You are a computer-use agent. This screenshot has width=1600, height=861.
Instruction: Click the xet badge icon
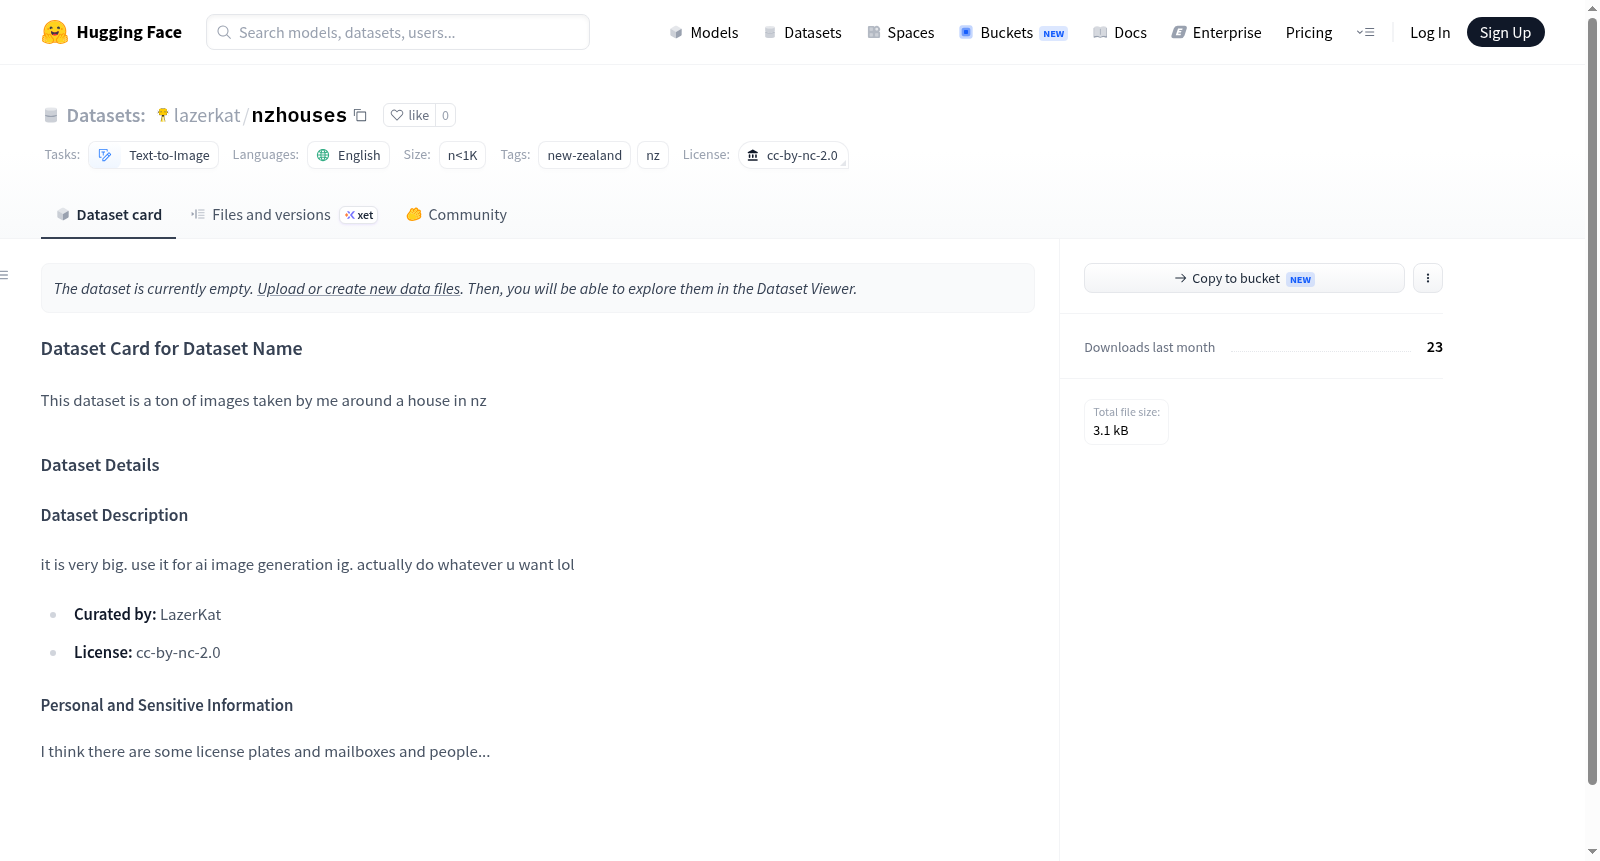pyautogui.click(x=359, y=215)
